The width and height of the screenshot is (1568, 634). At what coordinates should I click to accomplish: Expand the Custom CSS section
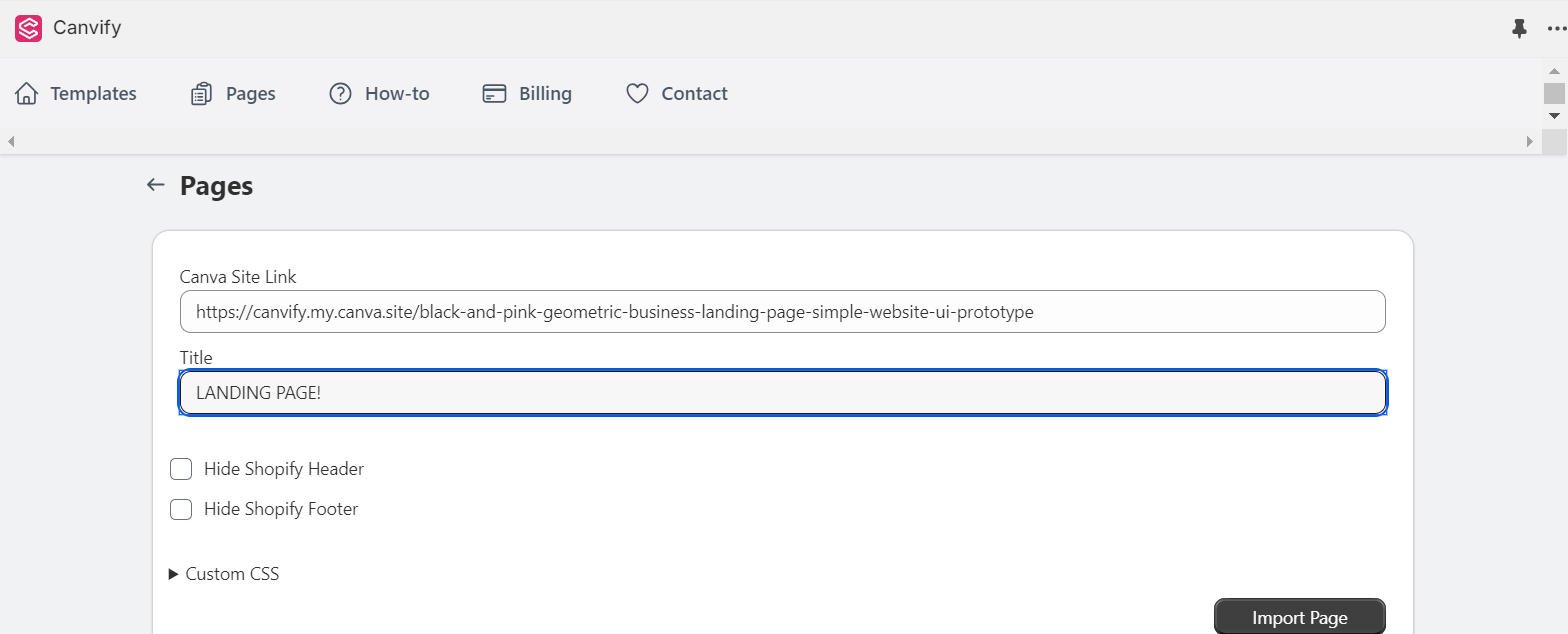tap(224, 574)
